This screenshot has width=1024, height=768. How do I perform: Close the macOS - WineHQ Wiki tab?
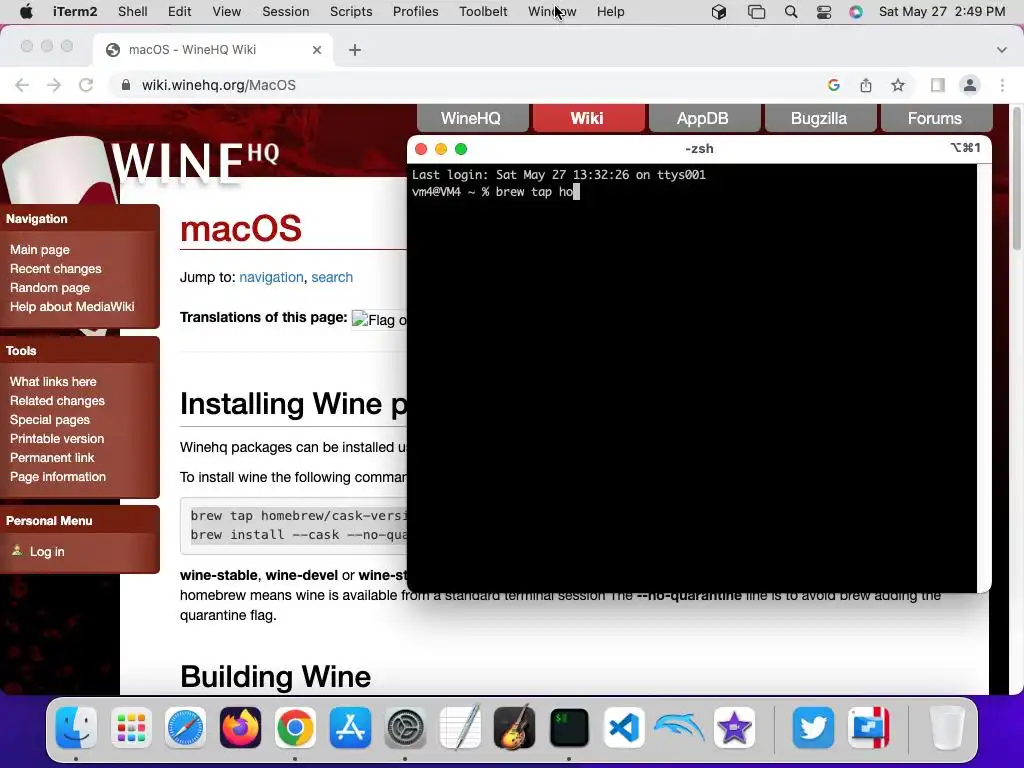click(317, 50)
